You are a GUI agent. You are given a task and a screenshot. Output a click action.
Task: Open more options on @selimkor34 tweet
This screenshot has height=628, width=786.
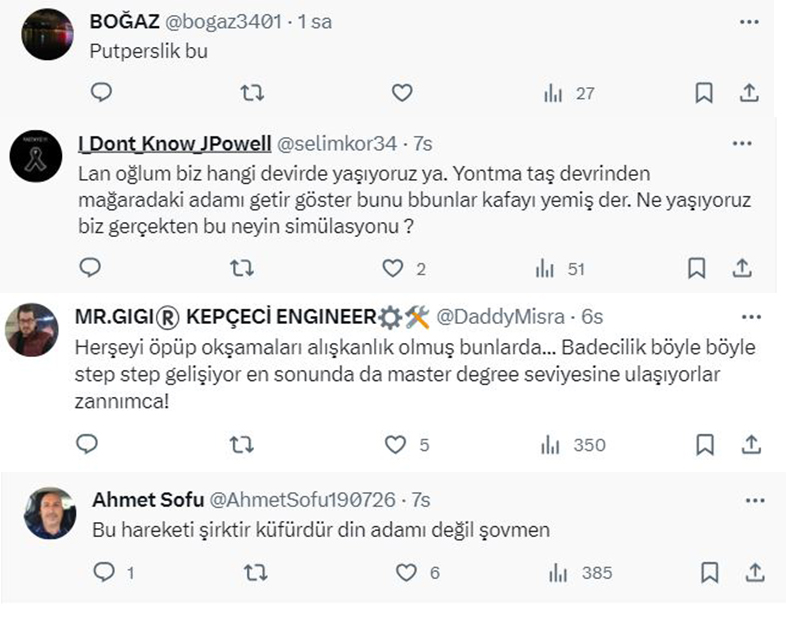[x=741, y=144]
